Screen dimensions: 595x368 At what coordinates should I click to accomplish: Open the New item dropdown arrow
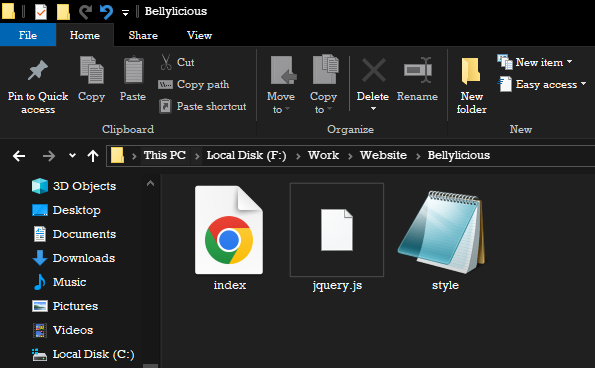click(569, 61)
